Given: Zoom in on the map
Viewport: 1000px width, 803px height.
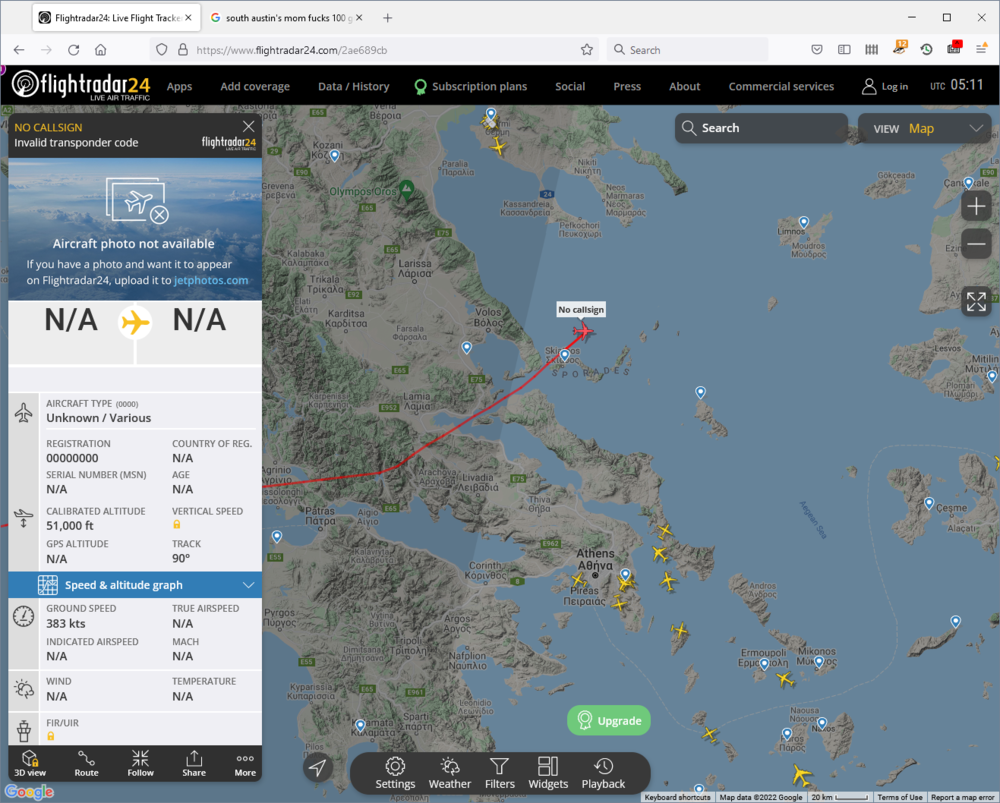Looking at the screenshot, I should [976, 207].
